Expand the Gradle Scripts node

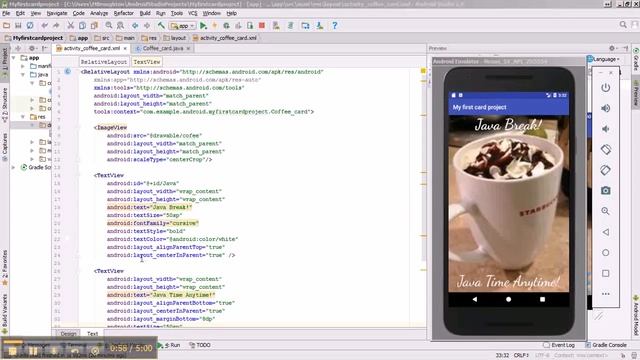pos(14,167)
